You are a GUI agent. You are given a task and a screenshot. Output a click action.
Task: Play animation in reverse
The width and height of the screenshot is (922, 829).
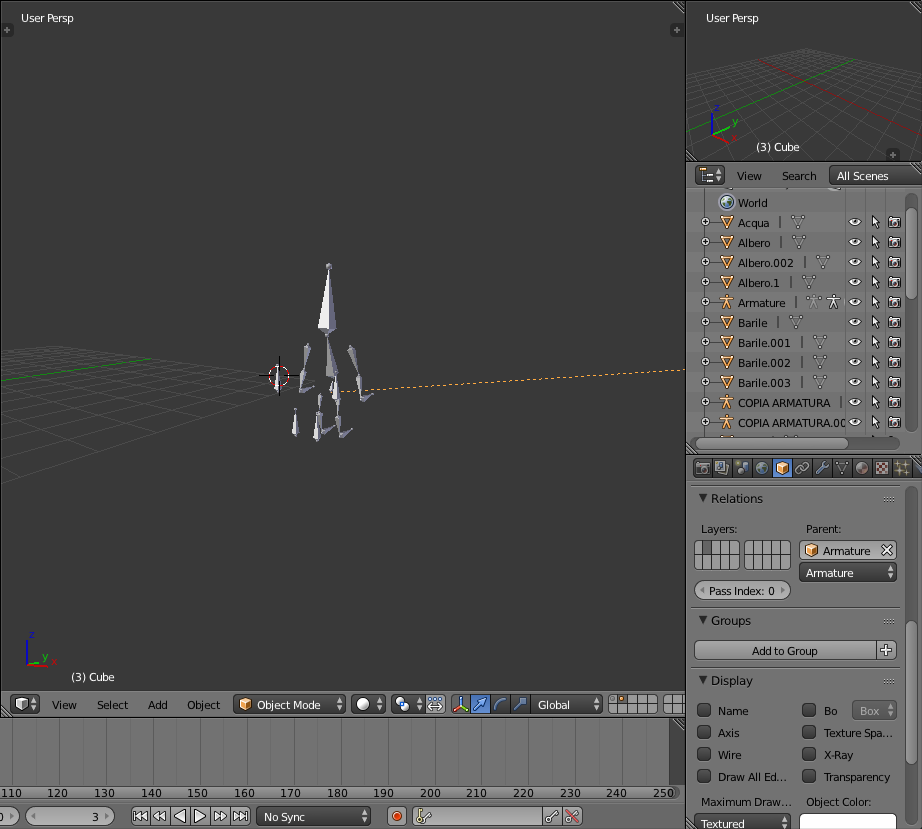click(180, 816)
